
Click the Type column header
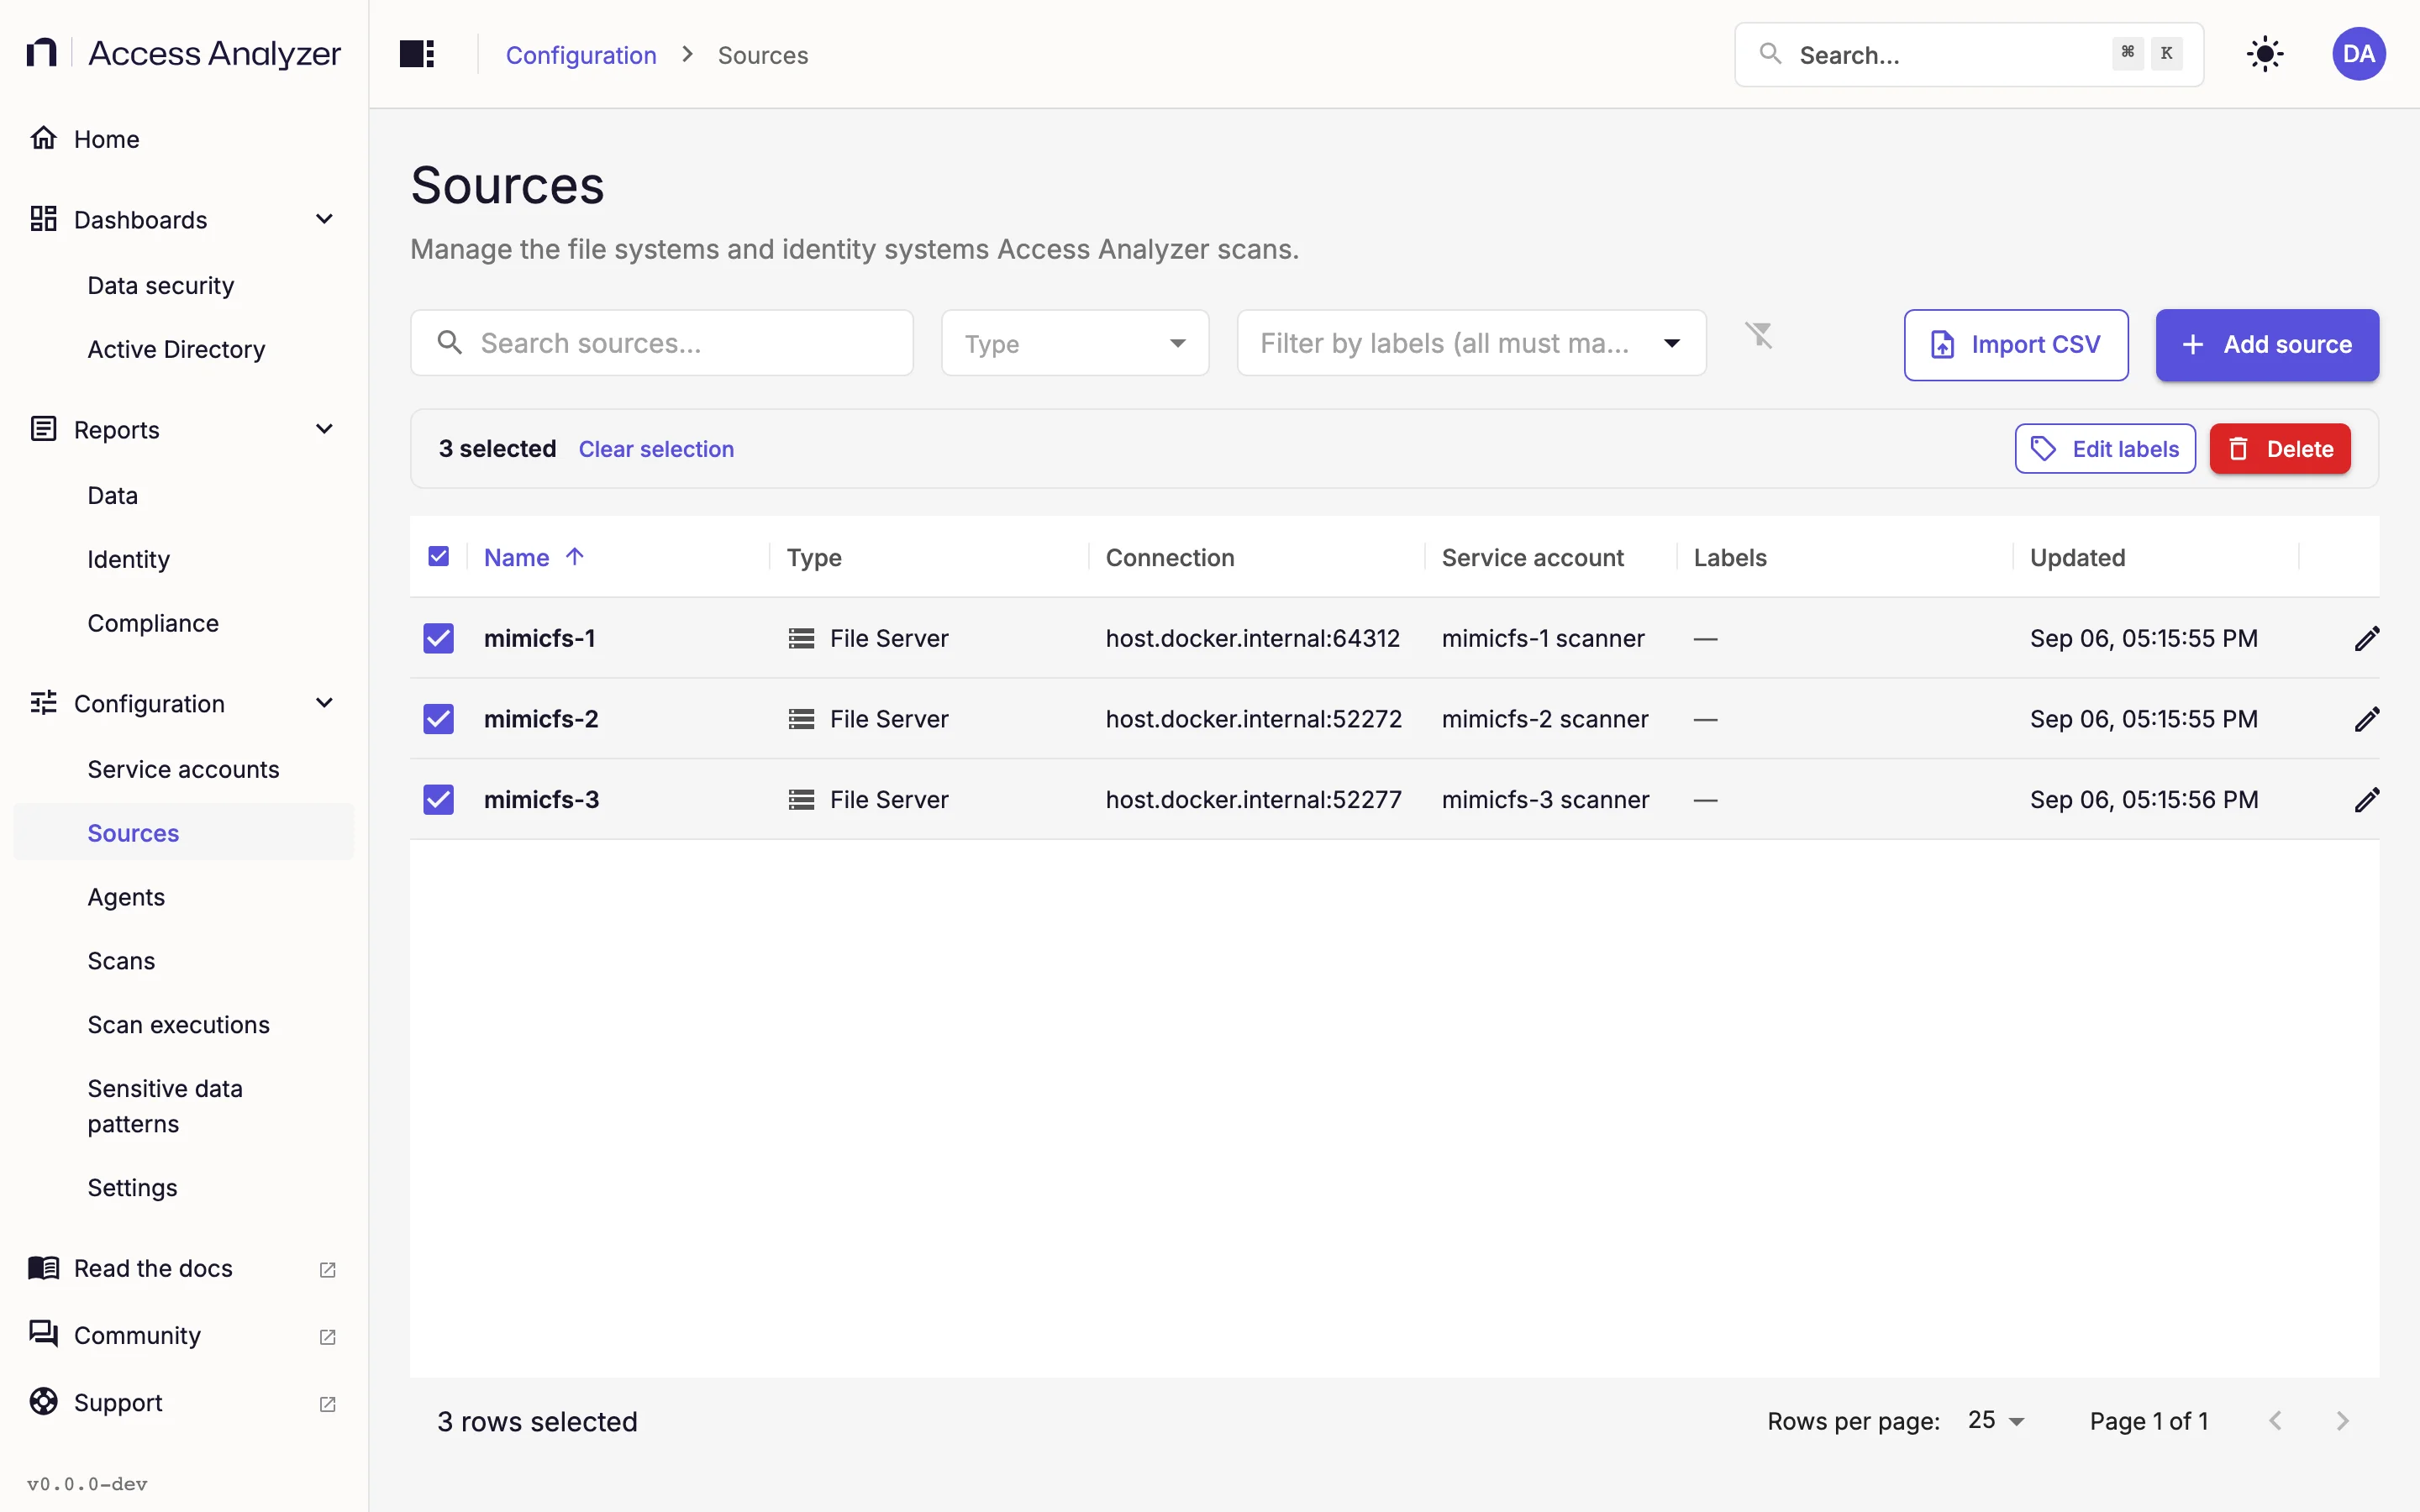814,557
